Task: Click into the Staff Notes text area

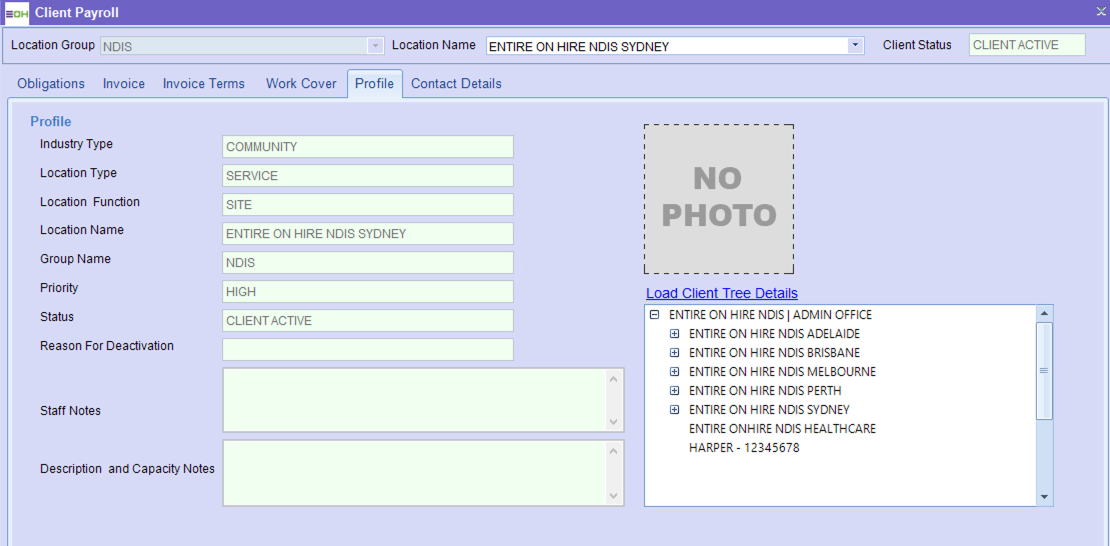Action: 414,400
